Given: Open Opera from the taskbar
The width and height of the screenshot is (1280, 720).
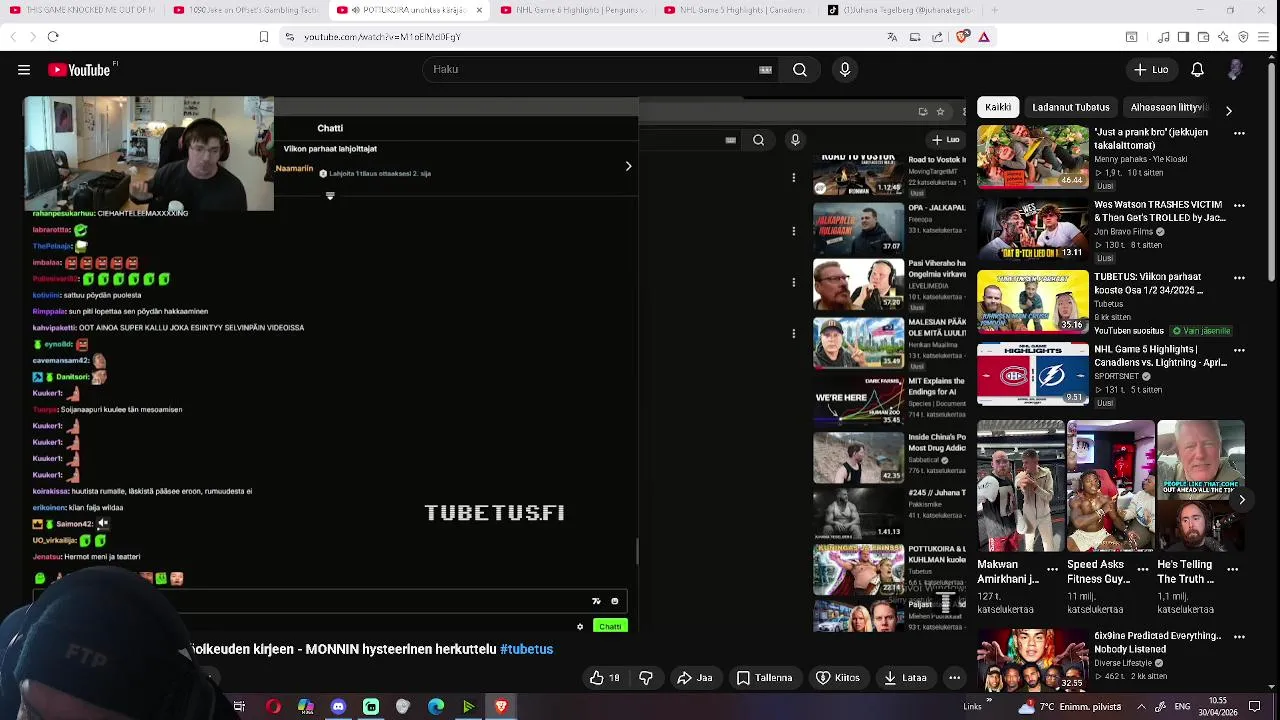Looking at the screenshot, I should pos(273,707).
